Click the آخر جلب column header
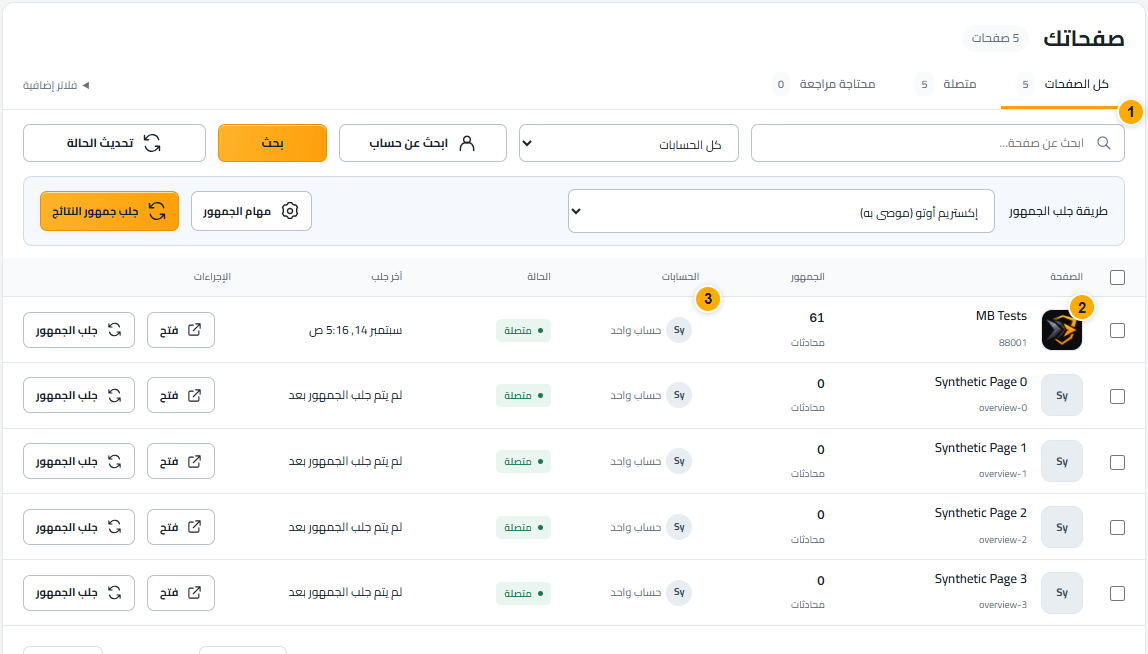This screenshot has width=1148, height=654. tap(387, 277)
